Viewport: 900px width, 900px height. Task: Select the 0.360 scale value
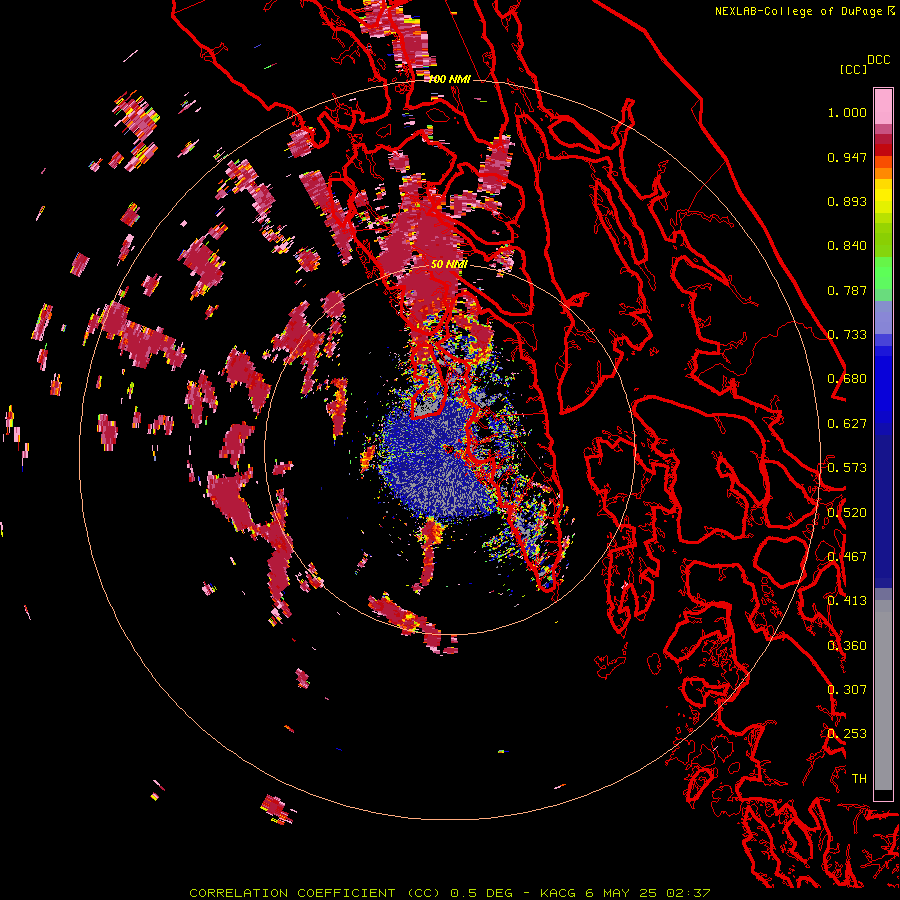click(x=847, y=646)
